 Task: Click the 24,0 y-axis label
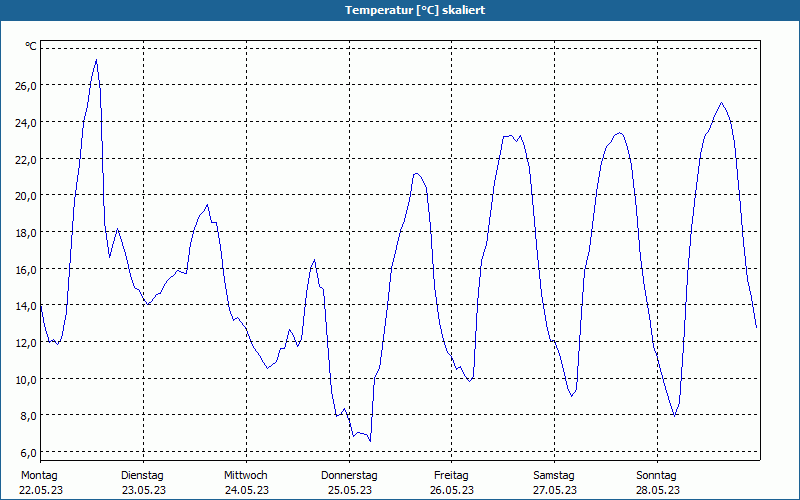pos(26,122)
